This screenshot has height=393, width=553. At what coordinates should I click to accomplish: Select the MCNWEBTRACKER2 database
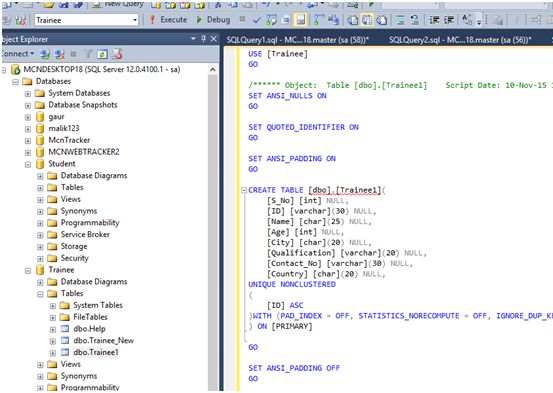84,152
